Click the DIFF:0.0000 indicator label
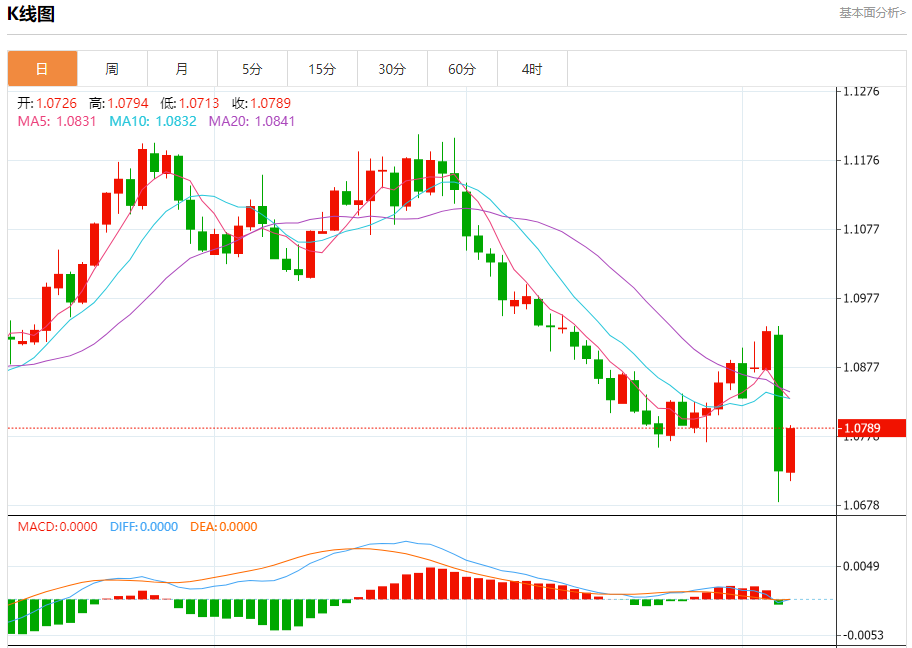912x648 pixels. 144,526
